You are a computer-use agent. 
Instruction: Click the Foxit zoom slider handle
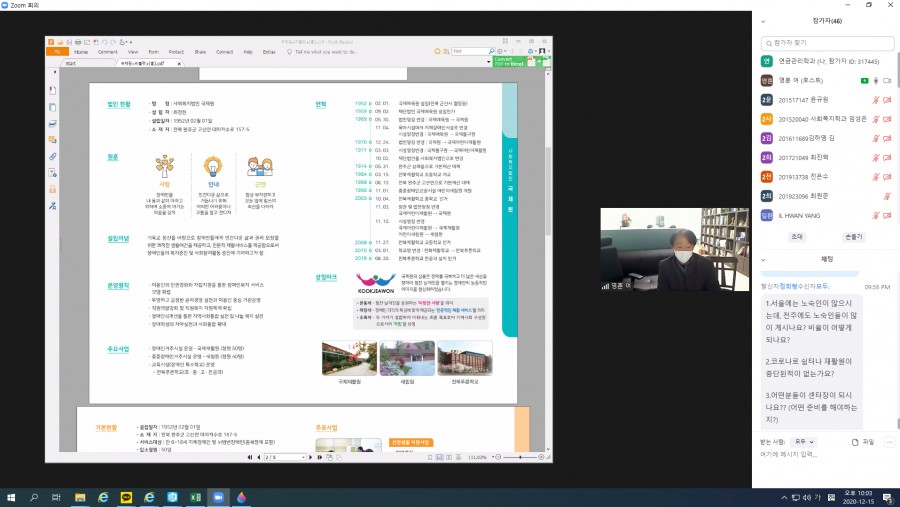[520, 457]
